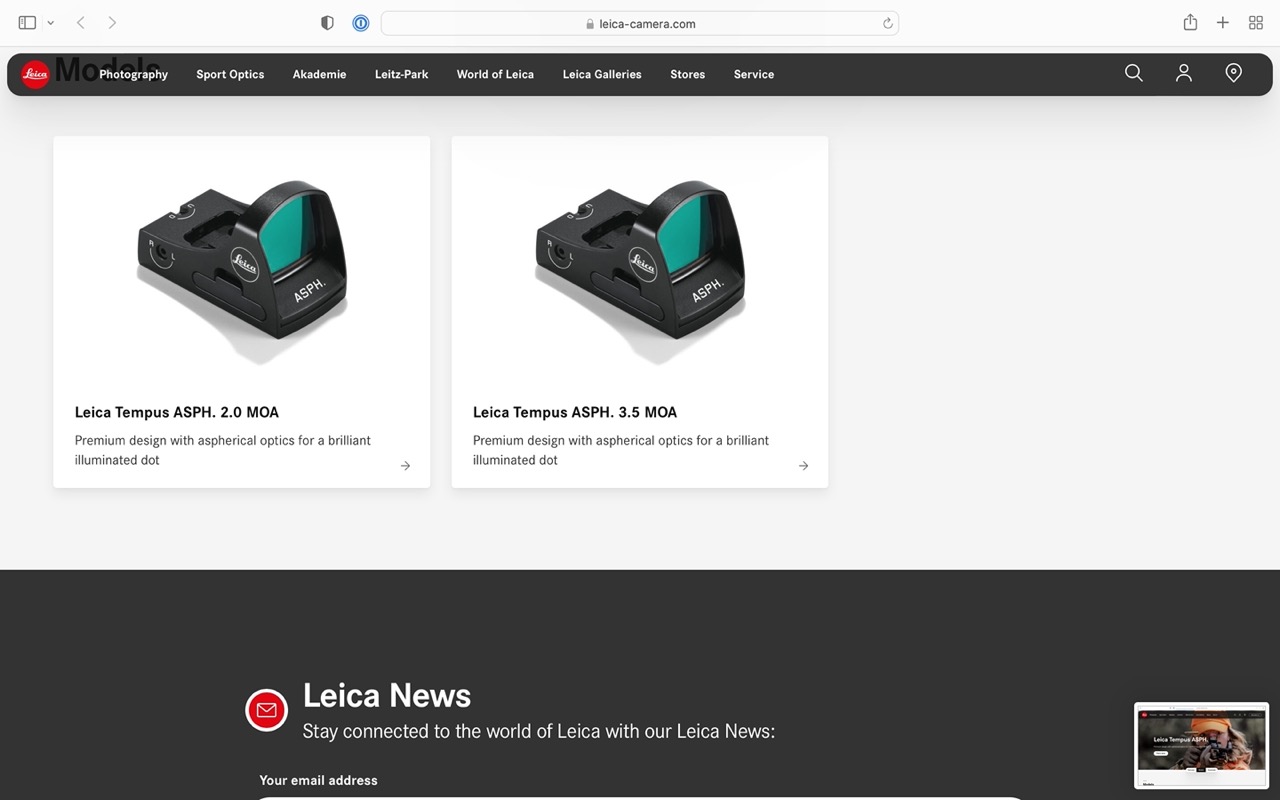1280x800 pixels.
Task: Click the arrow on 3.5 MOA card
Action: point(803,466)
